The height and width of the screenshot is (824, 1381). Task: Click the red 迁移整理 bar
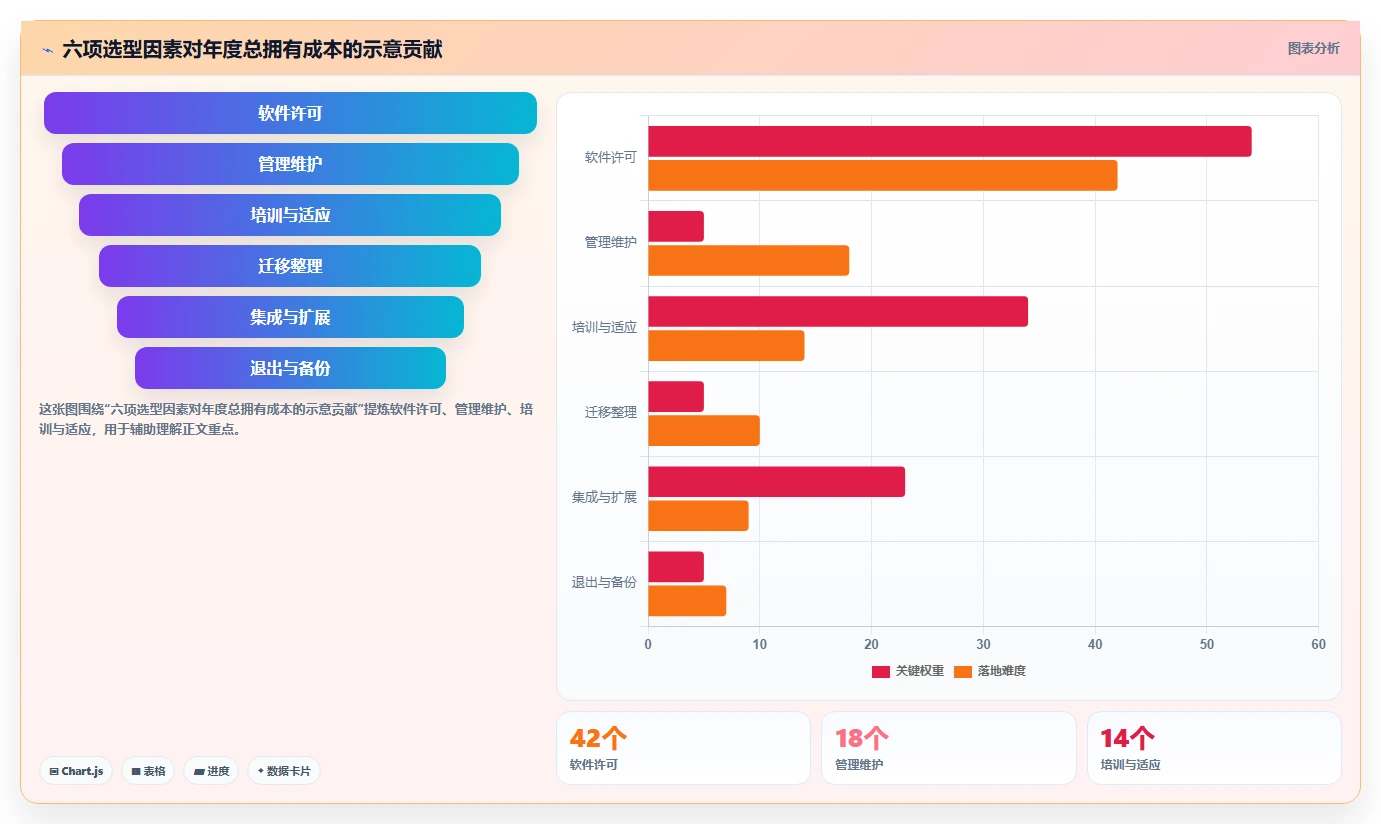click(x=676, y=396)
